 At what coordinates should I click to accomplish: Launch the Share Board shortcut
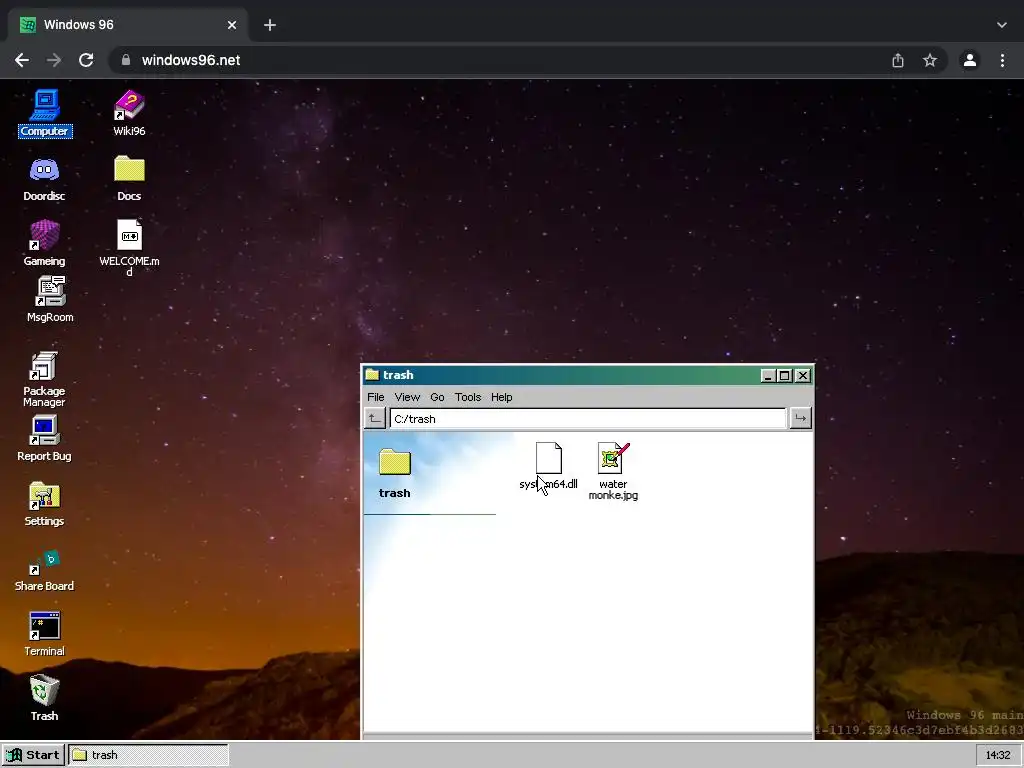point(44,571)
